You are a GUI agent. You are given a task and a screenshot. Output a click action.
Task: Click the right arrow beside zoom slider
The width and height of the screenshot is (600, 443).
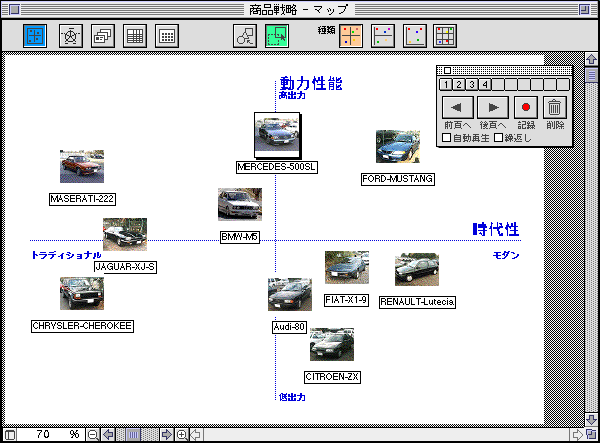pos(166,435)
